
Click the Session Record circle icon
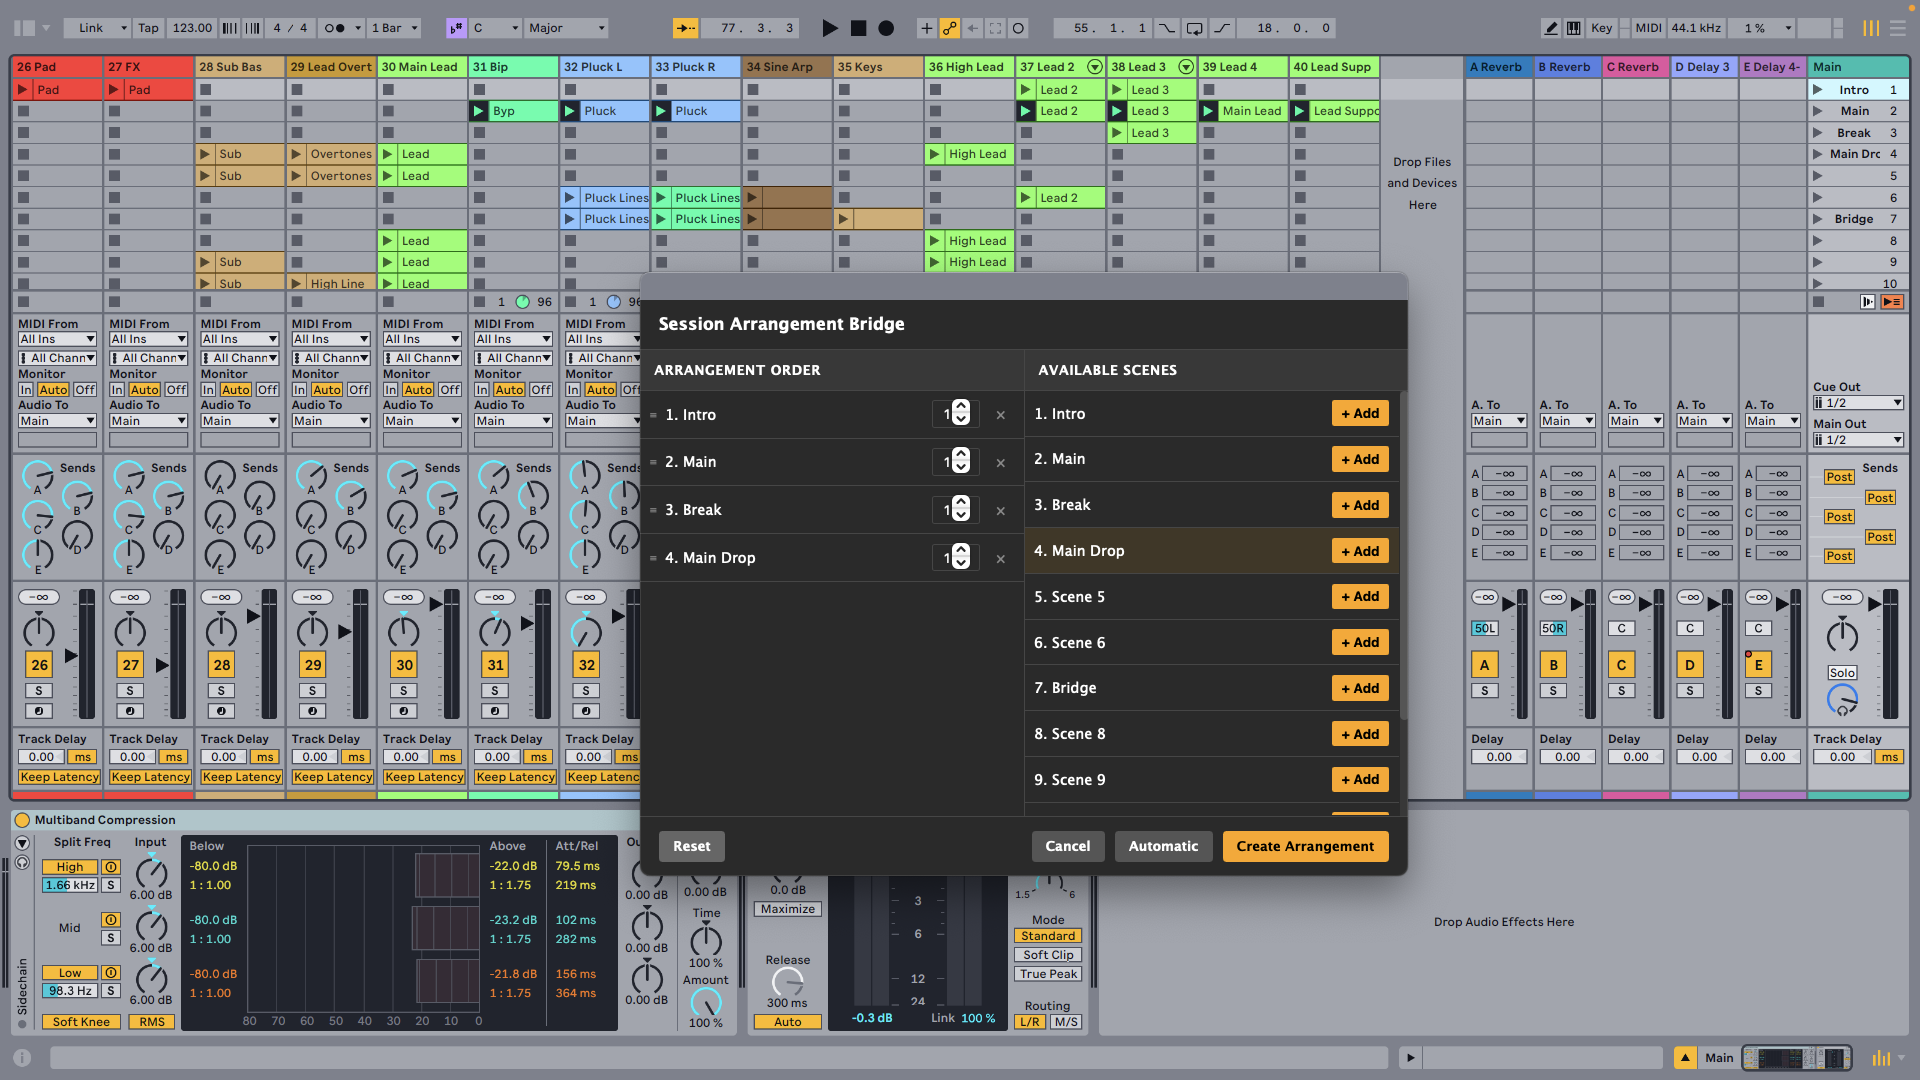click(x=1018, y=28)
